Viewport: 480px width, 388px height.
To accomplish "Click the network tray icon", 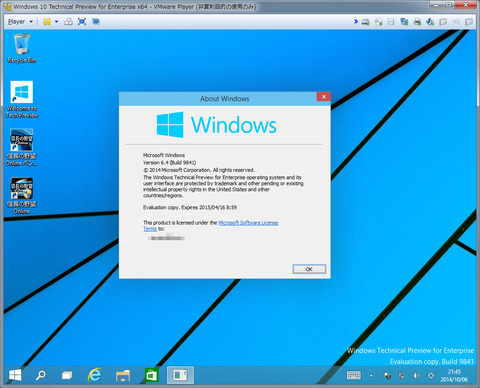I will click(402, 376).
